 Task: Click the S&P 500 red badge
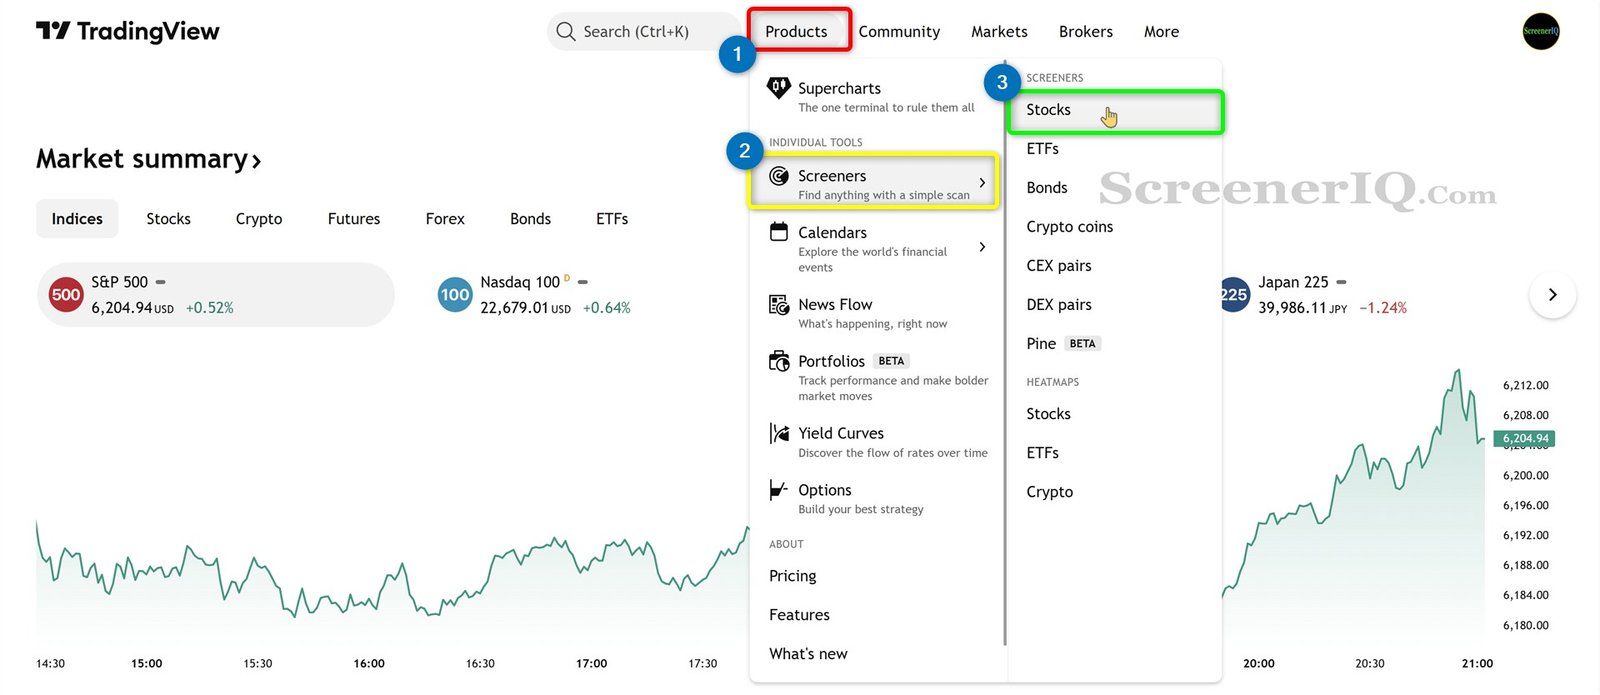pyautogui.click(x=66, y=294)
